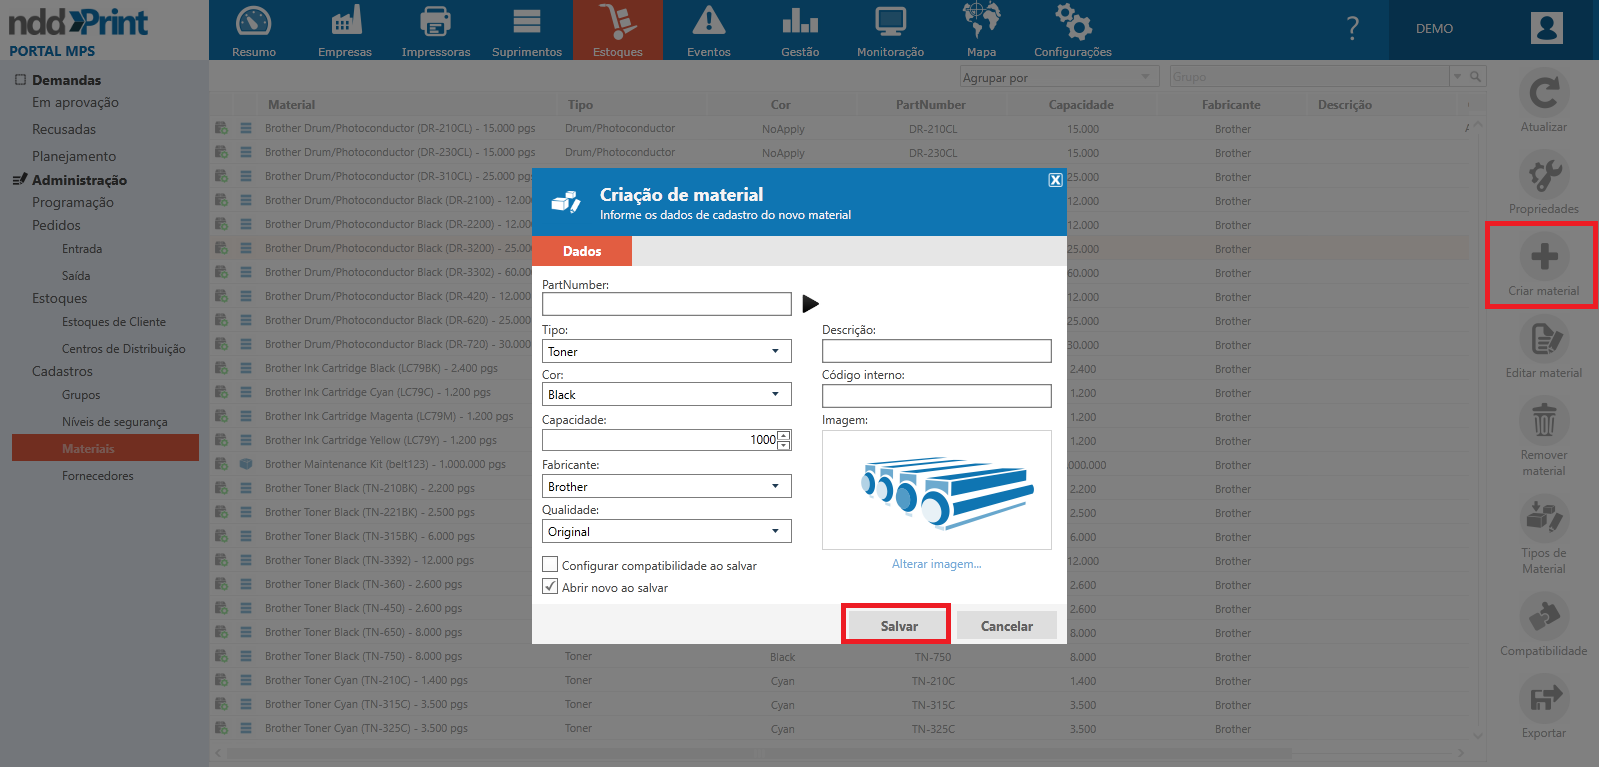The image size is (1599, 767).
Task: Click the Exportar icon in sidebar
Action: (x=1543, y=699)
